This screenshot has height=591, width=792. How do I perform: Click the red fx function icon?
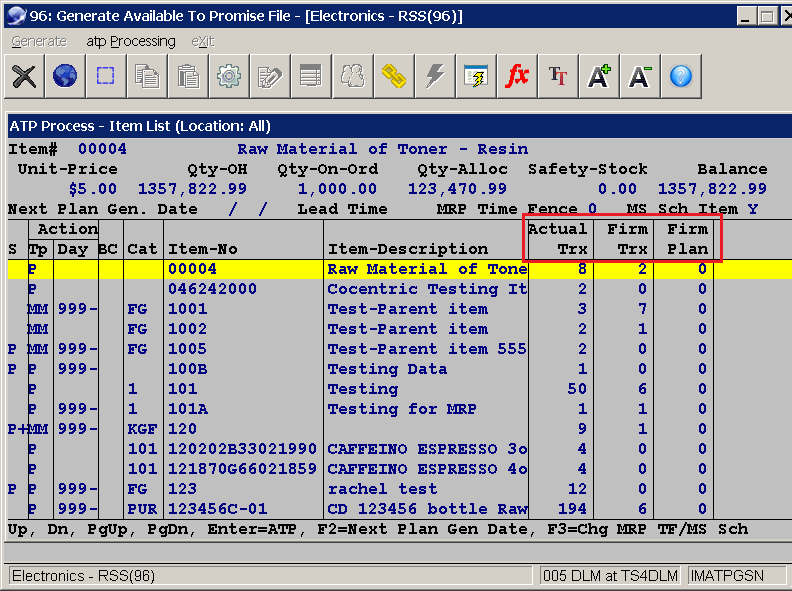(x=517, y=77)
